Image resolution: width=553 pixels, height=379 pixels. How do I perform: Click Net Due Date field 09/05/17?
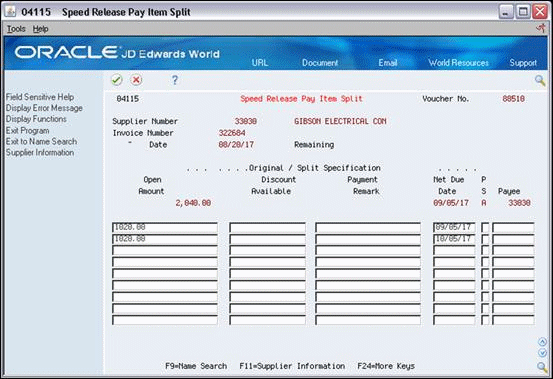click(454, 227)
